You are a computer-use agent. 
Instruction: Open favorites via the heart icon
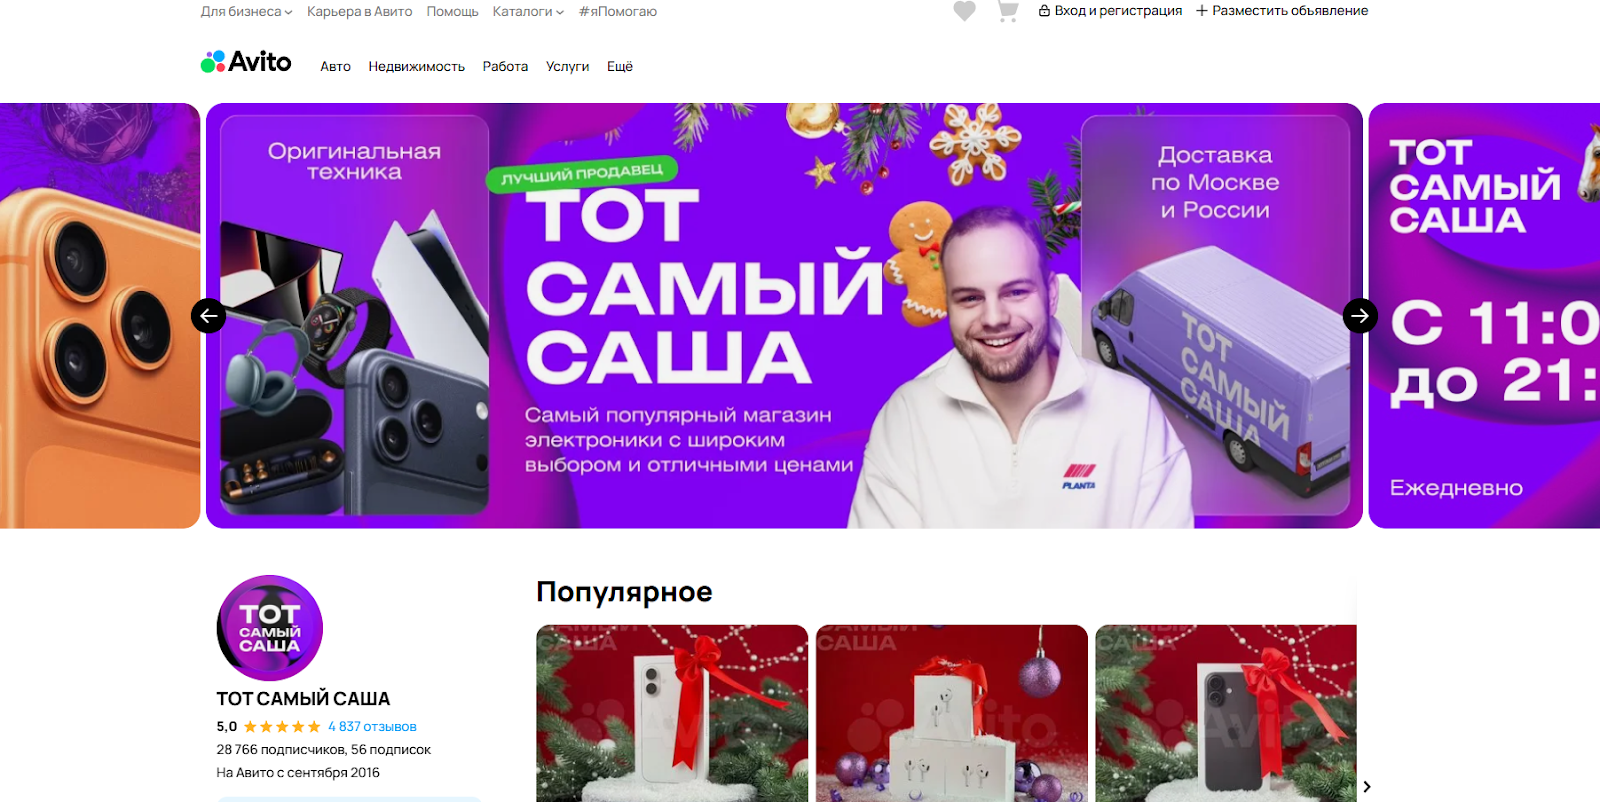coord(964,11)
